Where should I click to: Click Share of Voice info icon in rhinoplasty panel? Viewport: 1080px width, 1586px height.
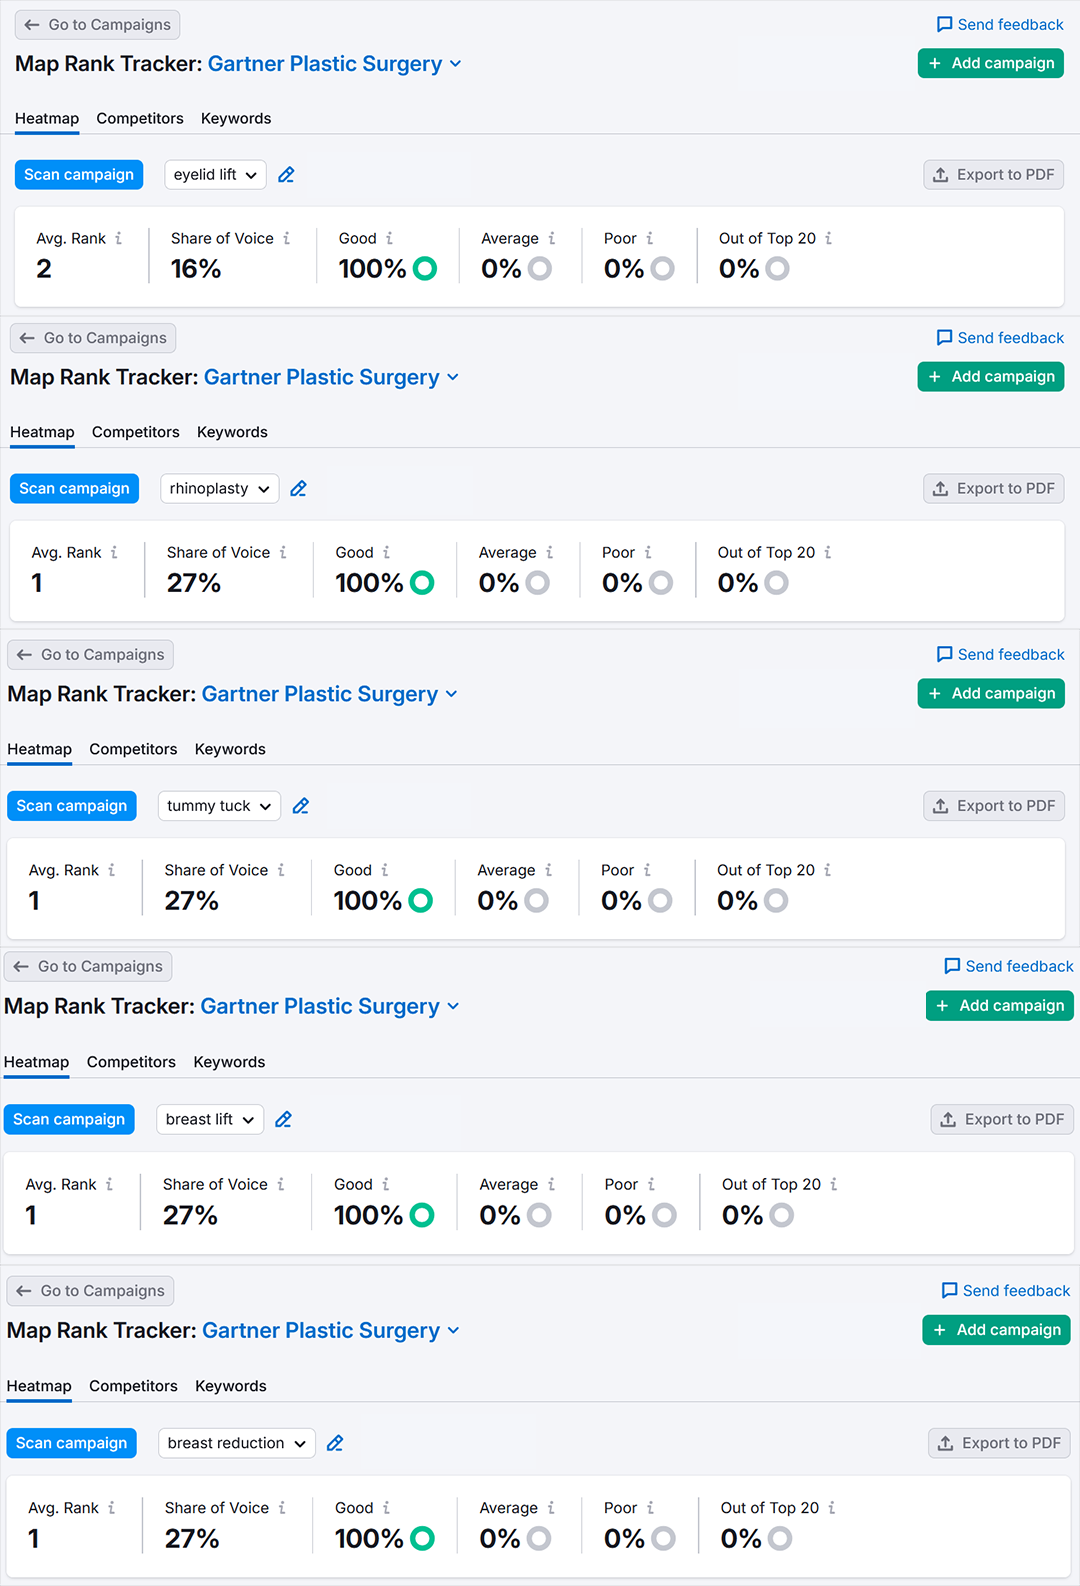283,553
